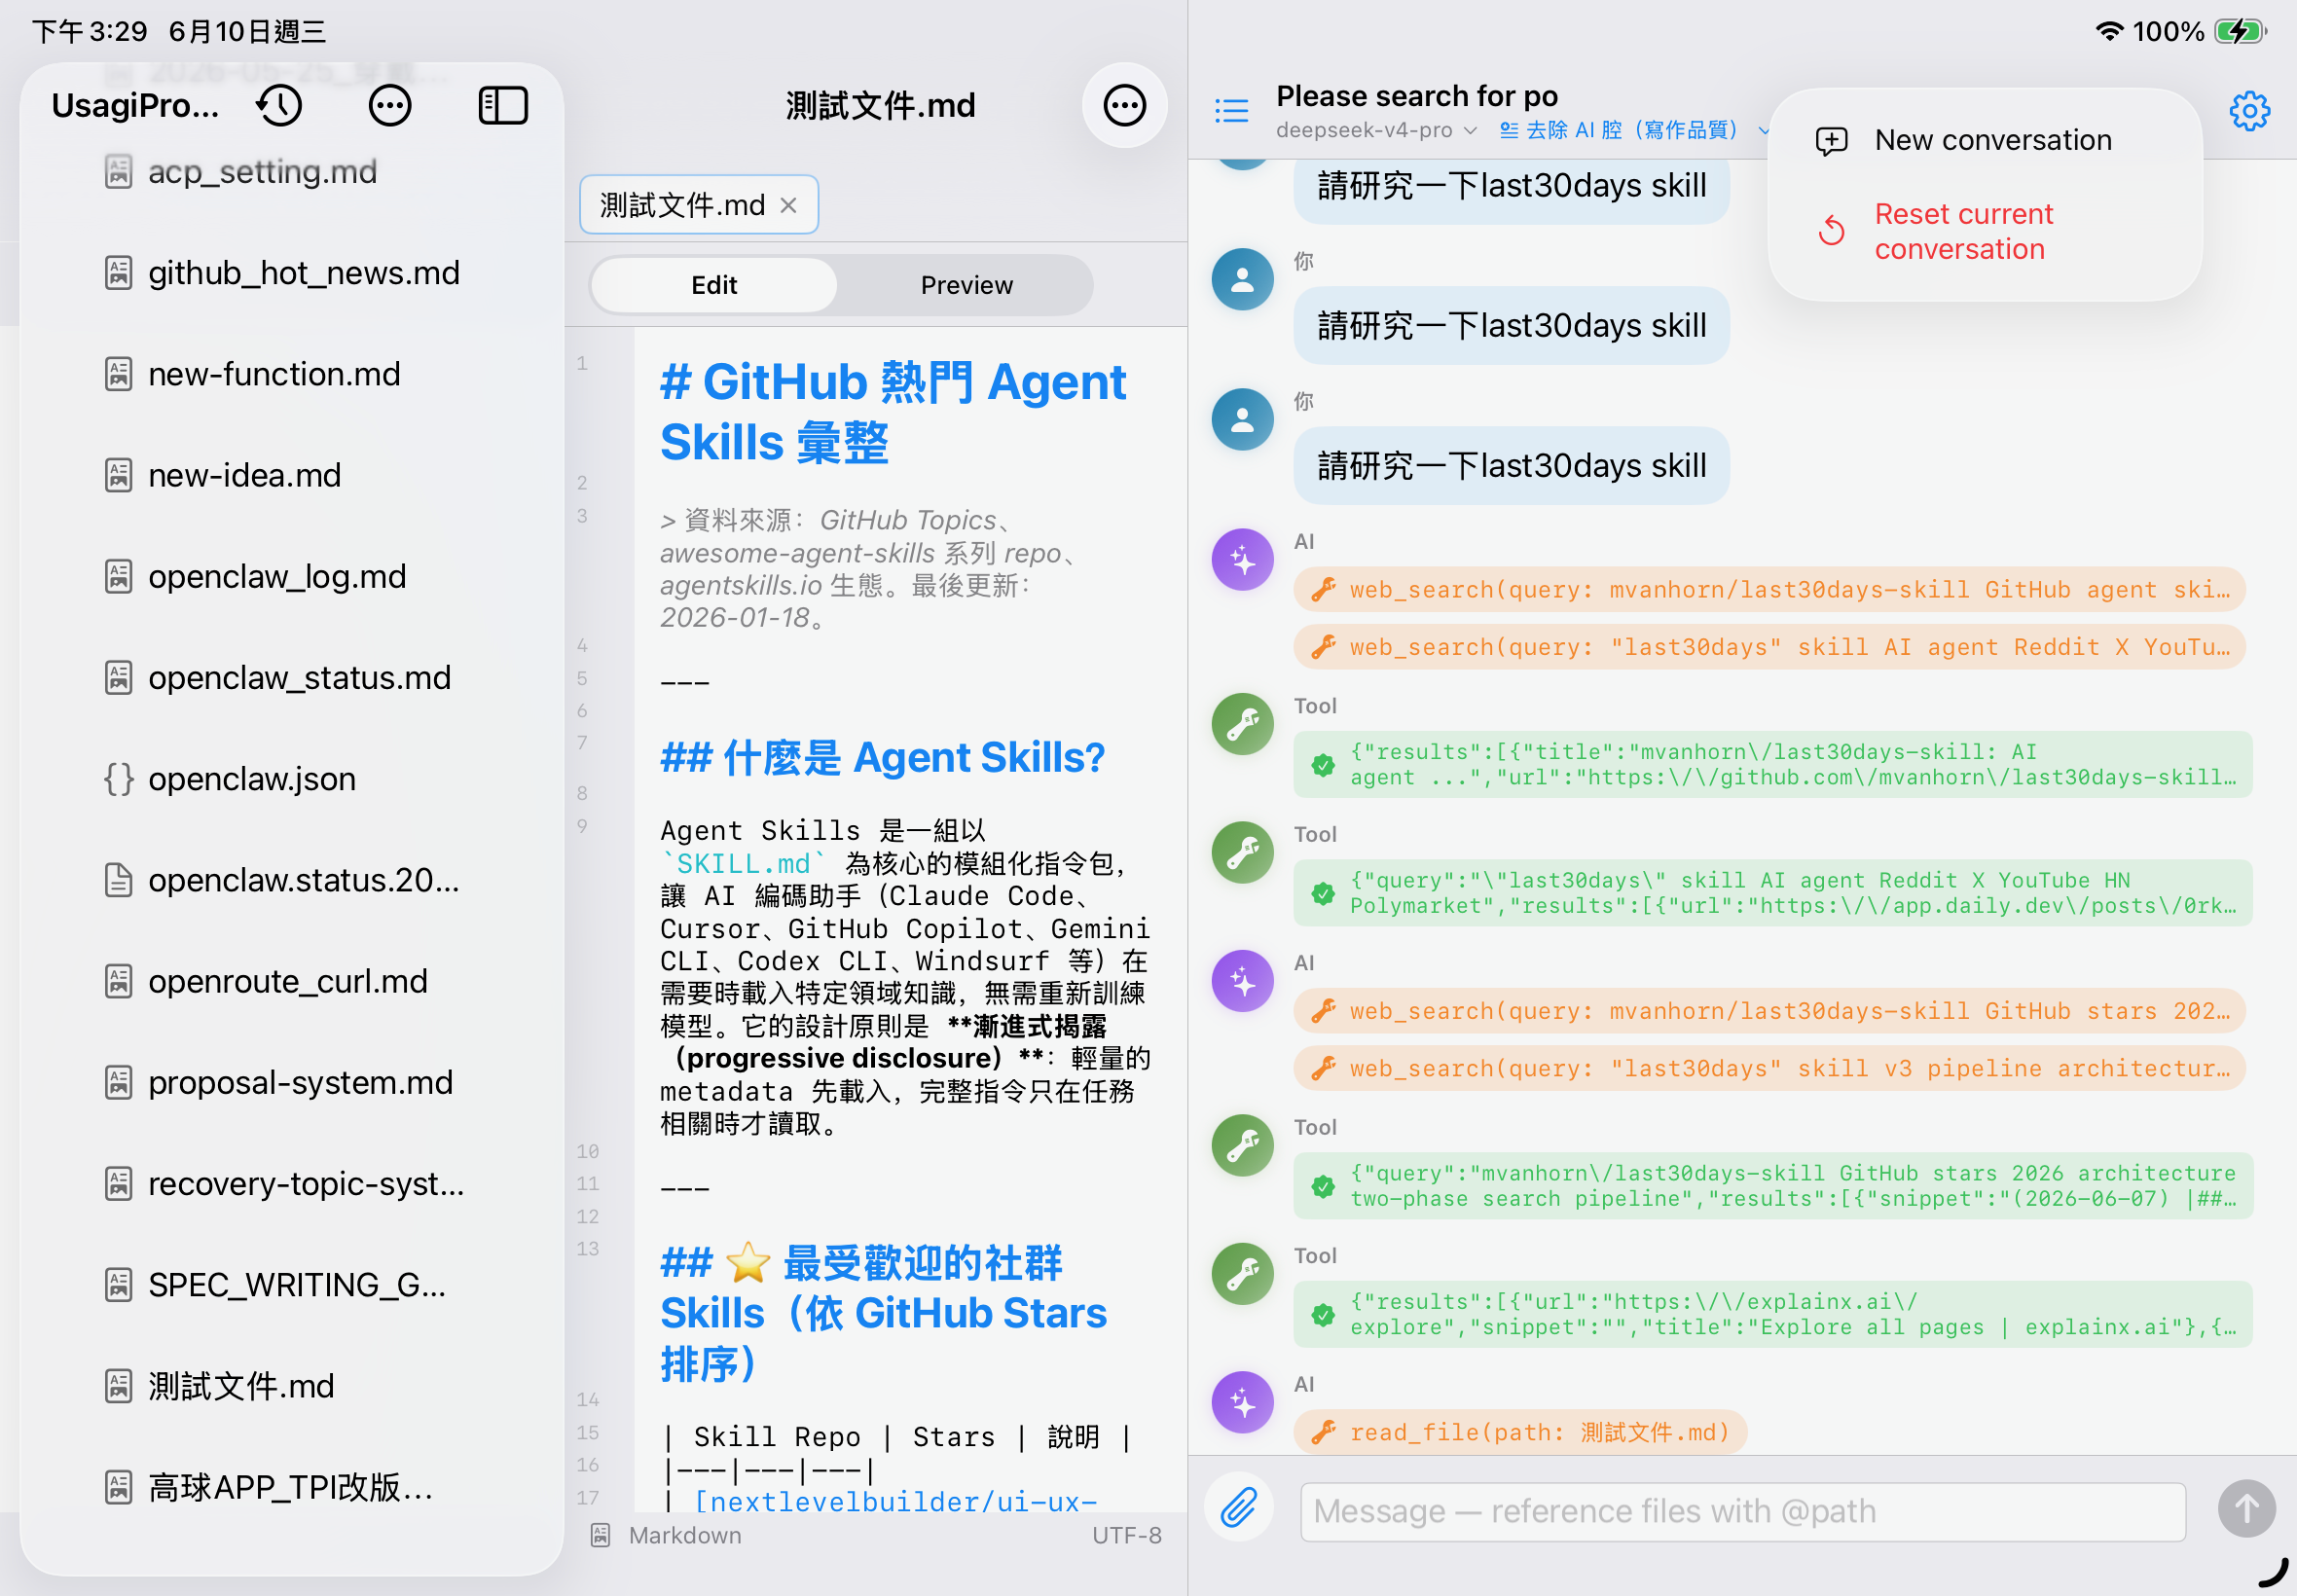Expand the deepseek-v4-pro model dropdown

(x=1376, y=130)
